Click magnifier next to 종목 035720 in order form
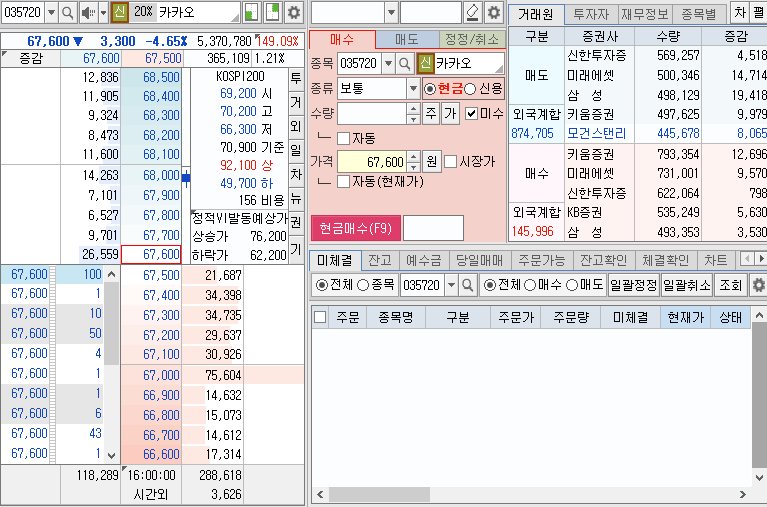The width and height of the screenshot is (767, 507). coord(405,63)
